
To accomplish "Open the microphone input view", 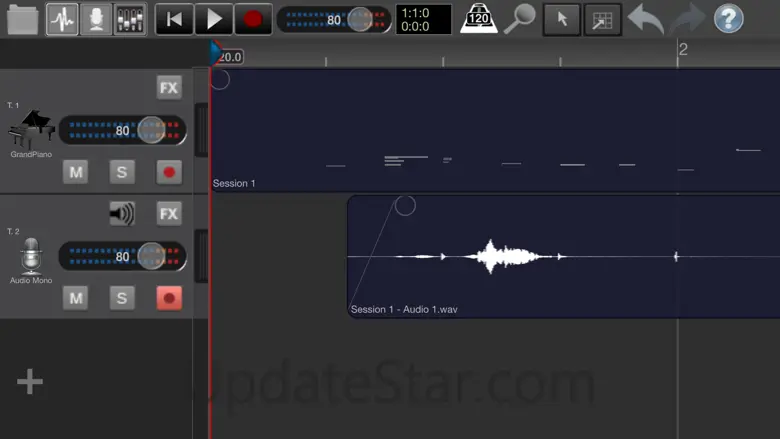I will pyautogui.click(x=97, y=19).
